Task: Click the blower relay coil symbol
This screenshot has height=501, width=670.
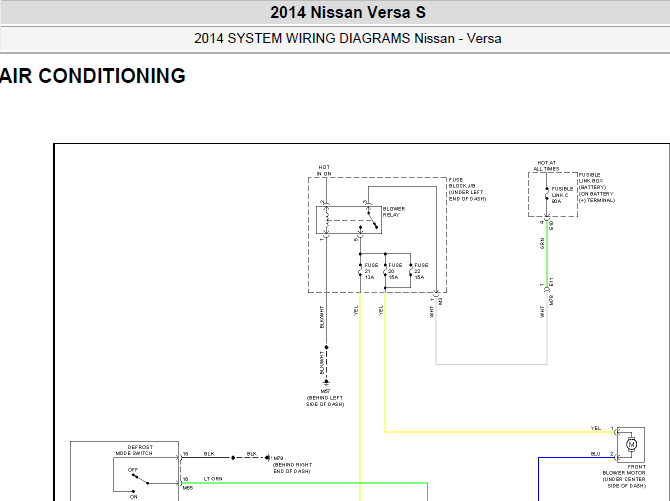Action: pyautogui.click(x=326, y=220)
